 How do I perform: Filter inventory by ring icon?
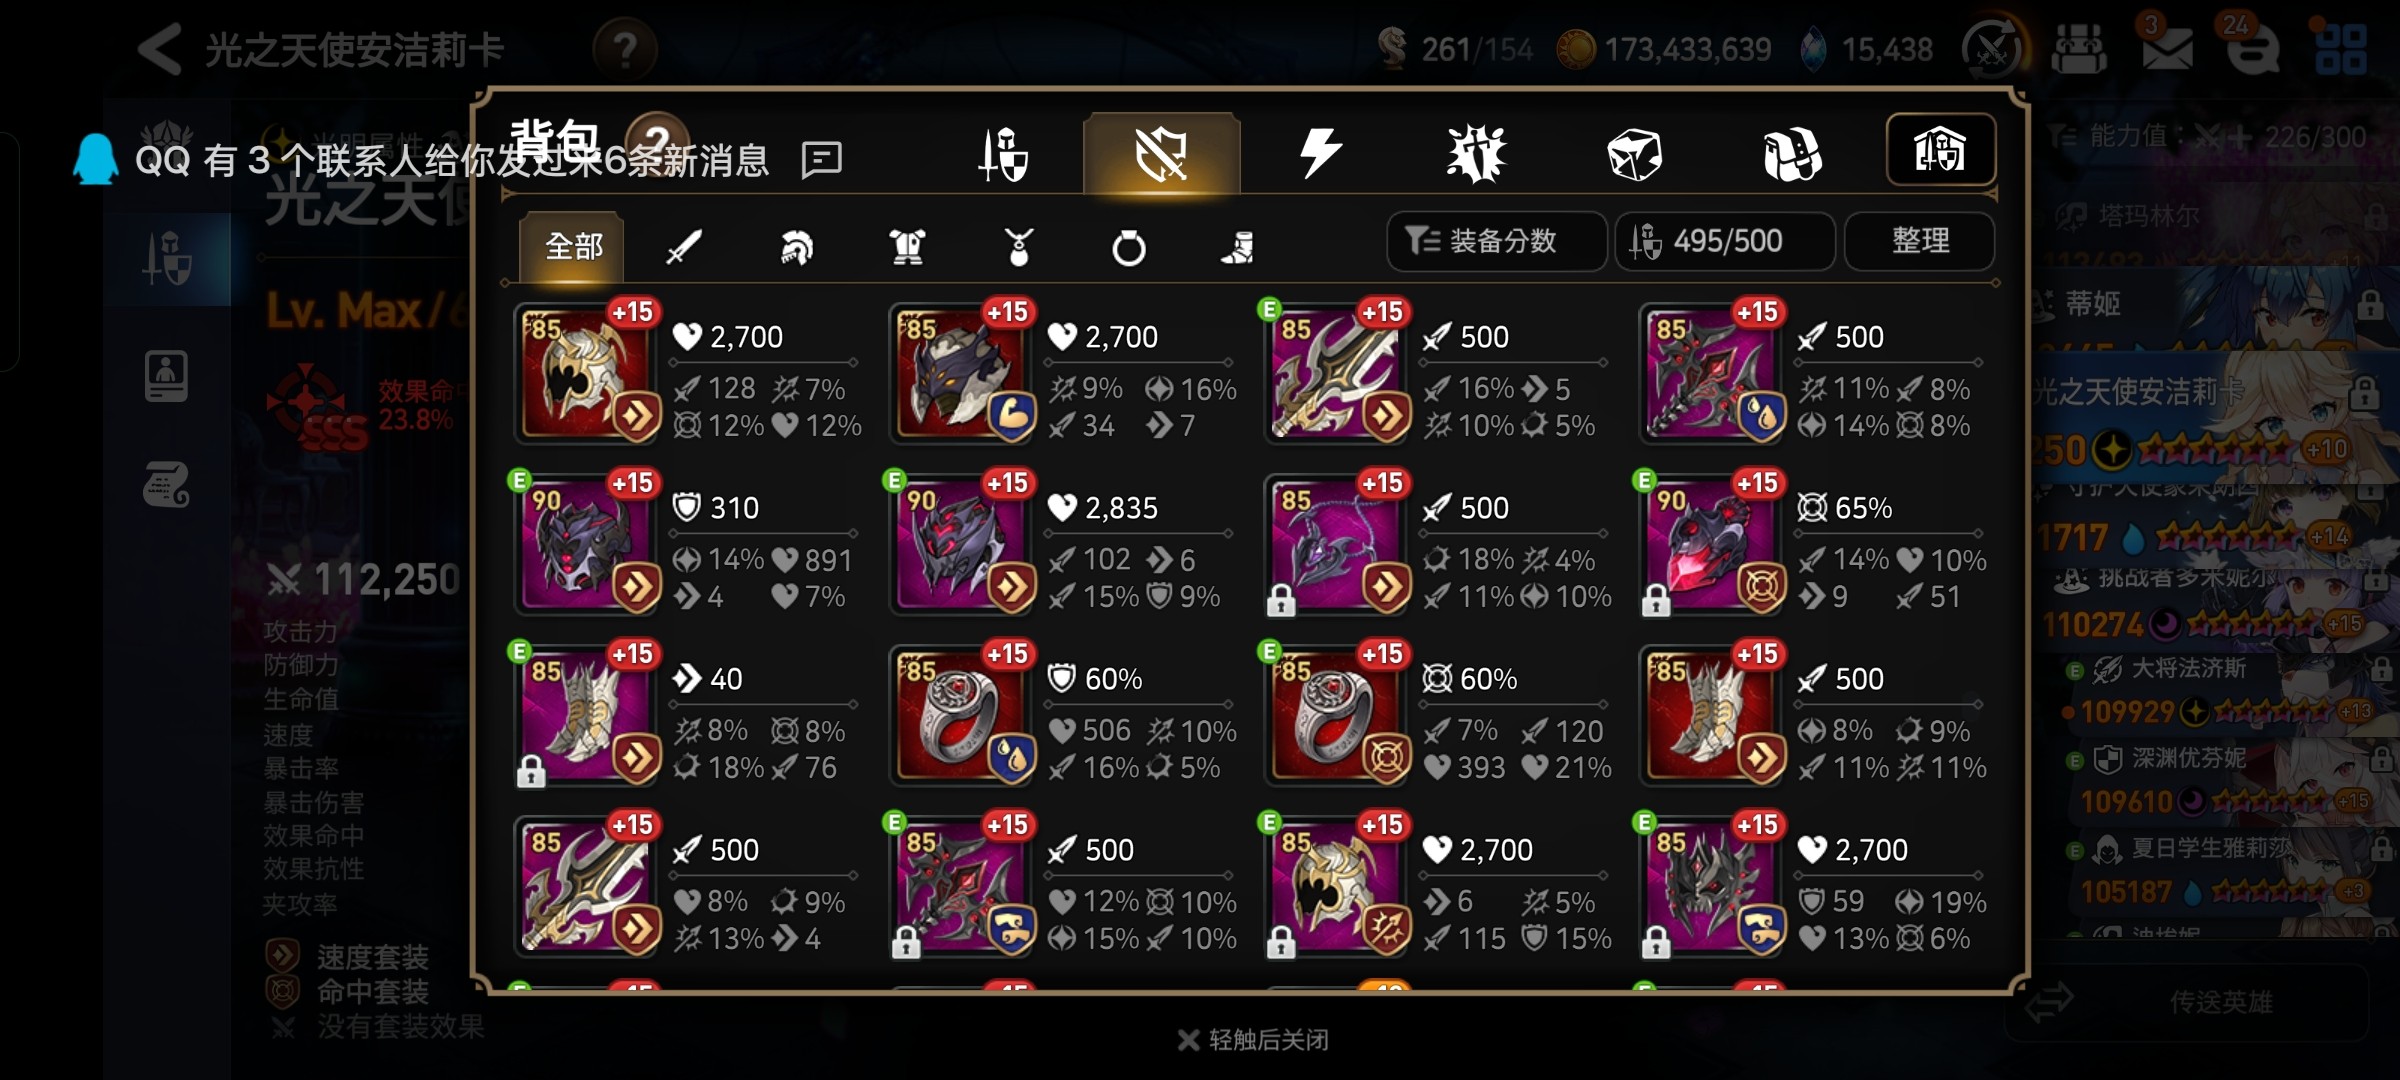coord(1129,246)
